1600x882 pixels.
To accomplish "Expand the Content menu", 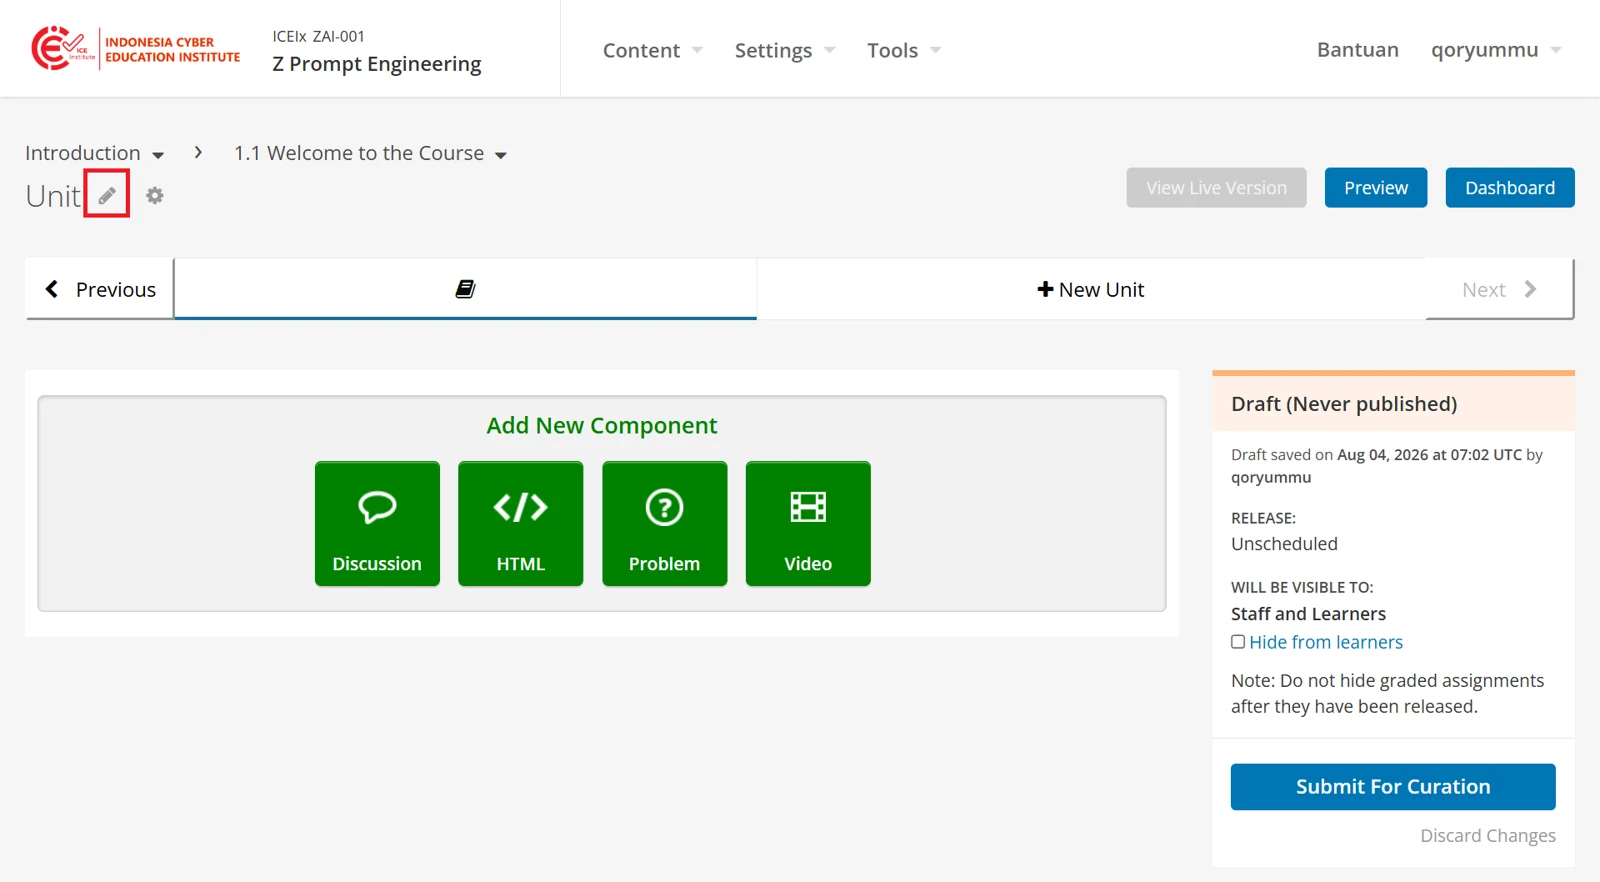I will coord(653,50).
